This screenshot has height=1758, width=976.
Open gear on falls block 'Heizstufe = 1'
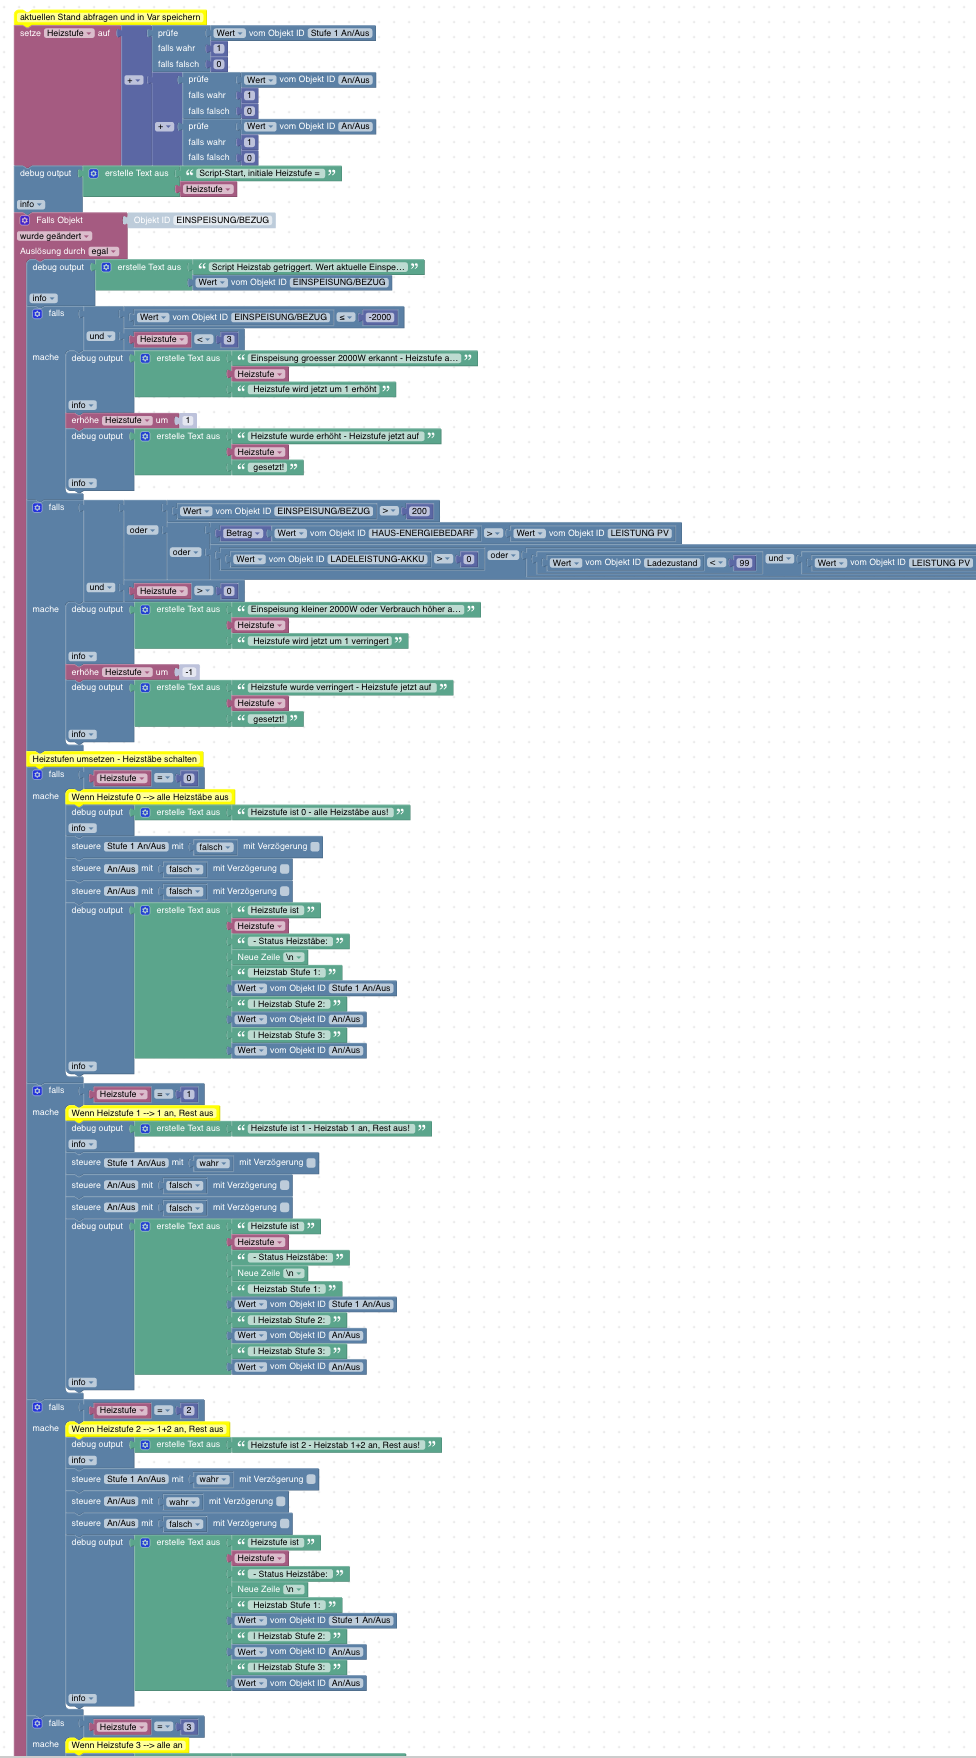click(x=37, y=1090)
